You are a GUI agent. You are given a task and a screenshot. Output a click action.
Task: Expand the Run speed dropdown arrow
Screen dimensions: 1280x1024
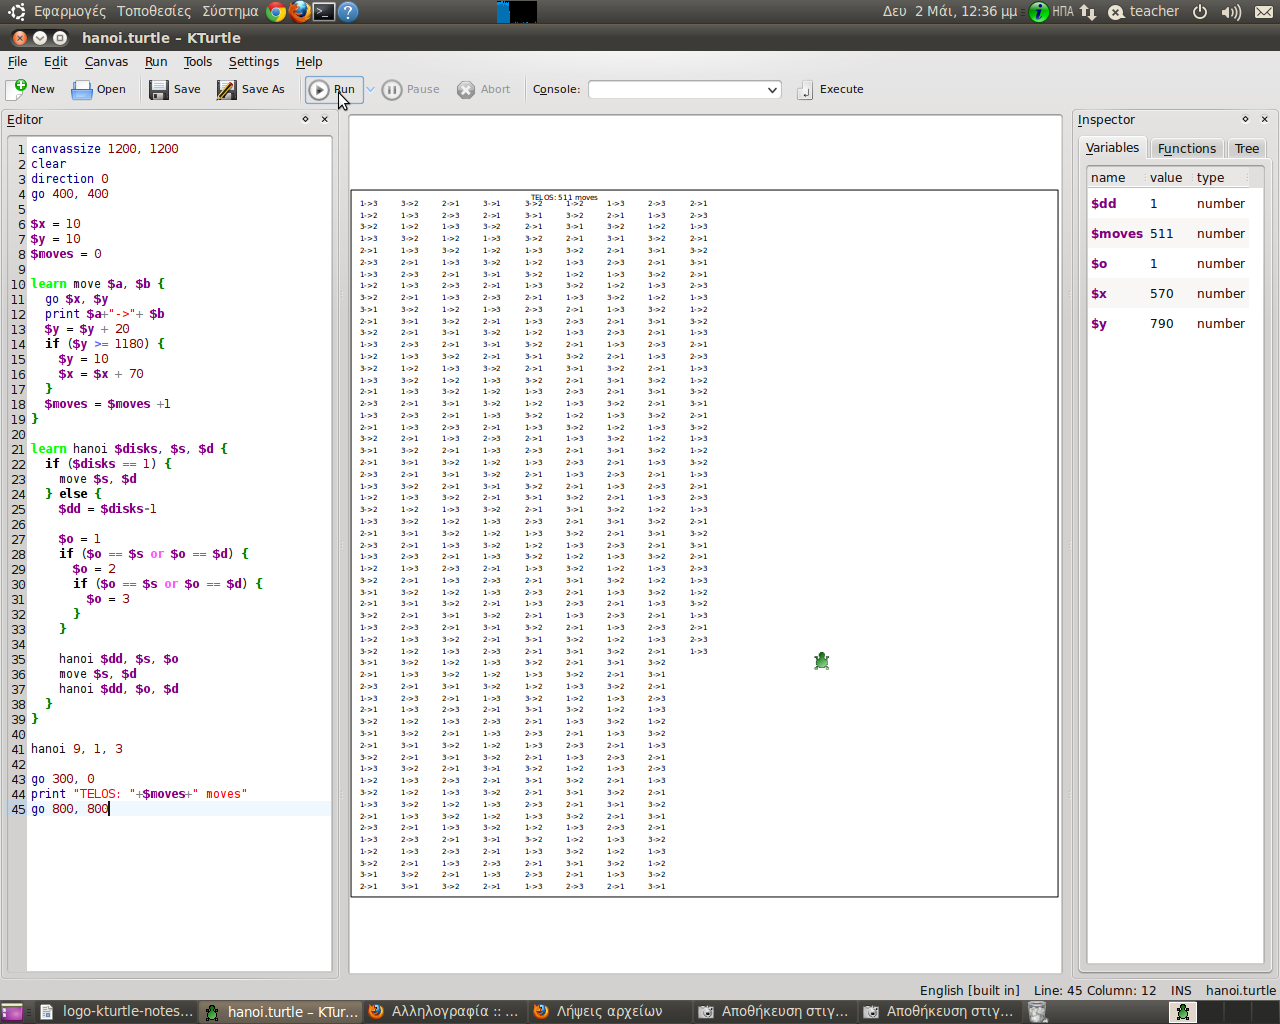point(370,89)
